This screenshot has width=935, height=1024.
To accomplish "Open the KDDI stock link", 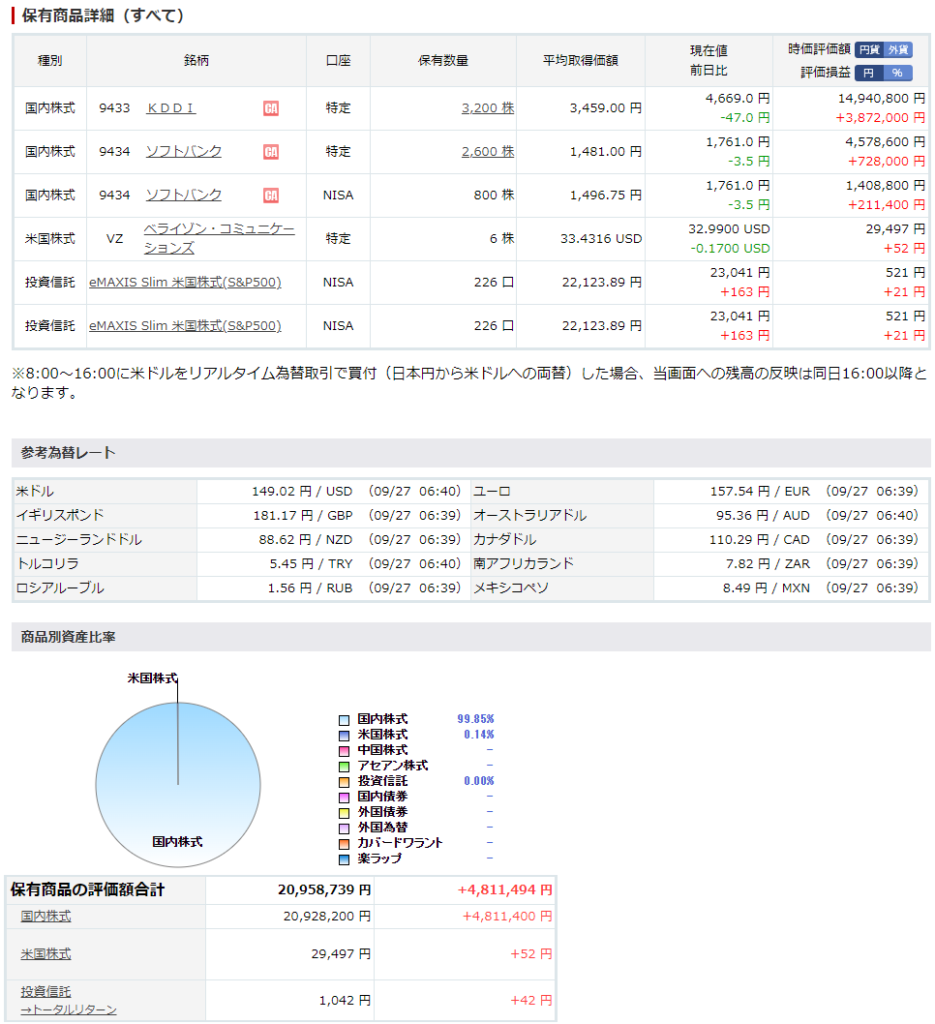I will tap(171, 108).
